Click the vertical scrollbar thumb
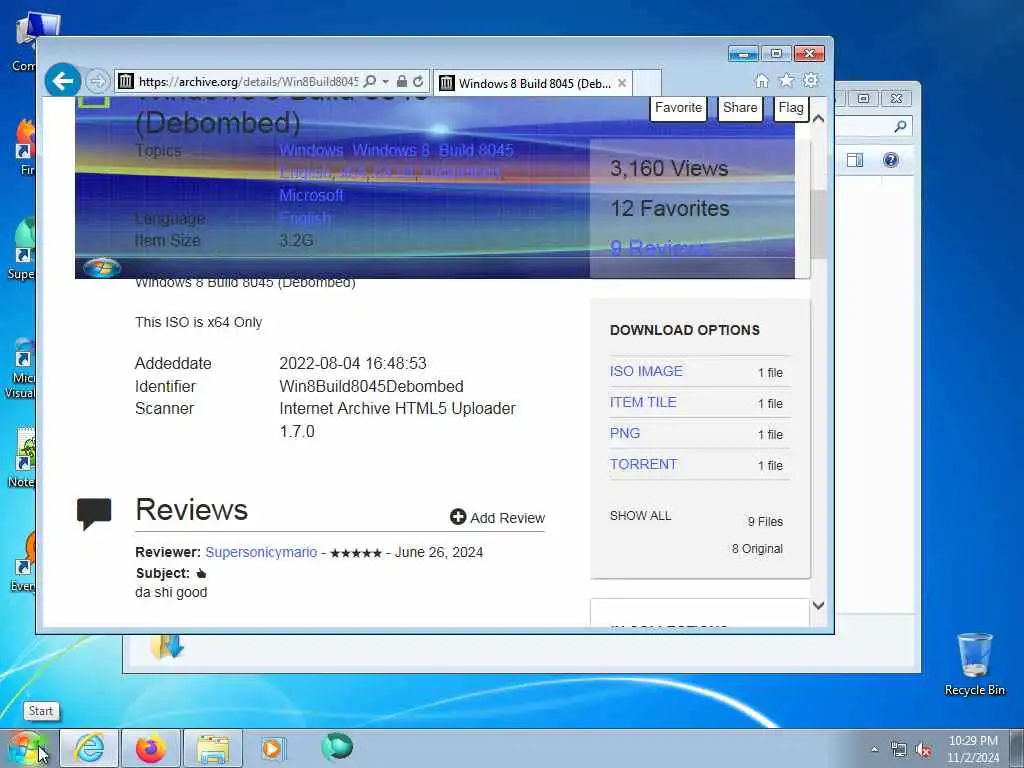Viewport: 1024px width, 768px height. pos(818,224)
